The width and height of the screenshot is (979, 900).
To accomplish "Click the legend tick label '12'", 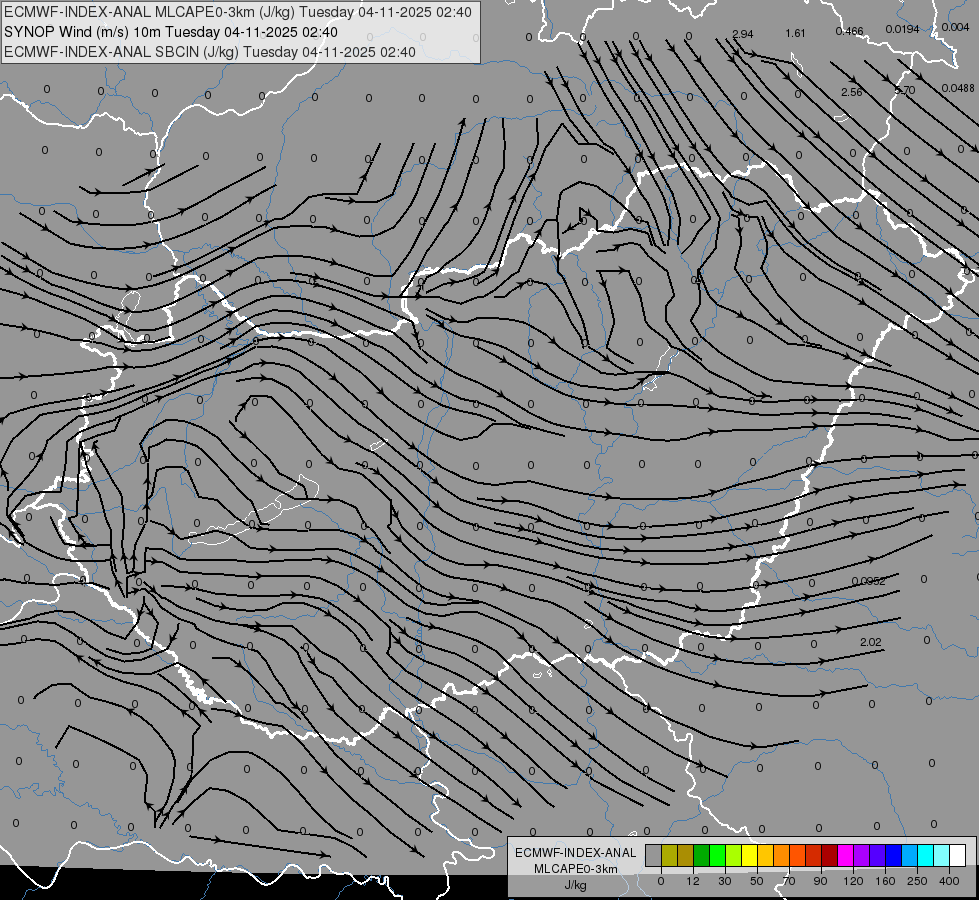I will point(692,881).
